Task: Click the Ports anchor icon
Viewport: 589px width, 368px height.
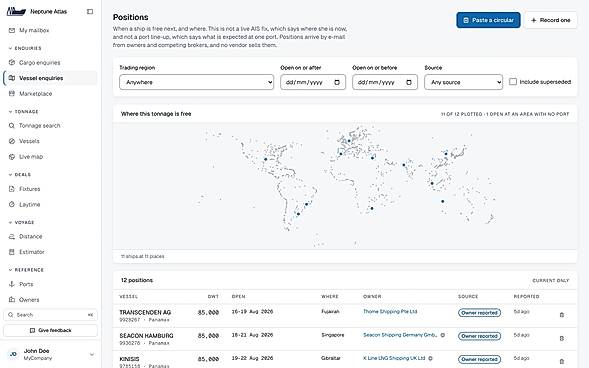Action: pyautogui.click(x=12, y=284)
